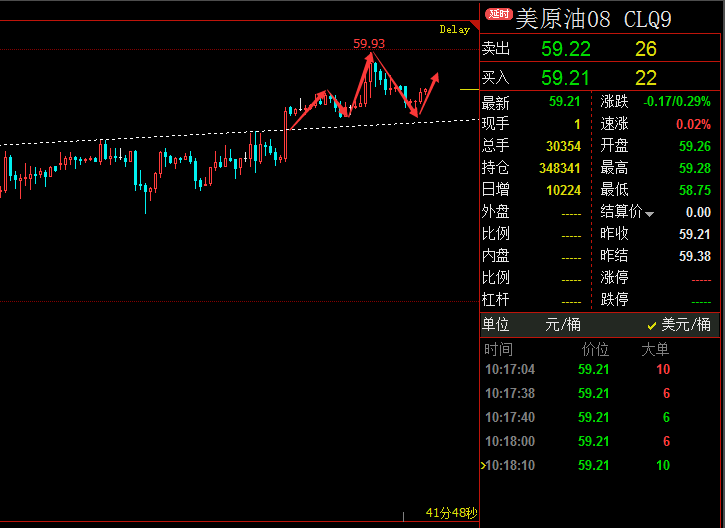The image size is (725, 528).
Task: Click the yellow arrow beside 10:18:10
Action: (x=483, y=465)
